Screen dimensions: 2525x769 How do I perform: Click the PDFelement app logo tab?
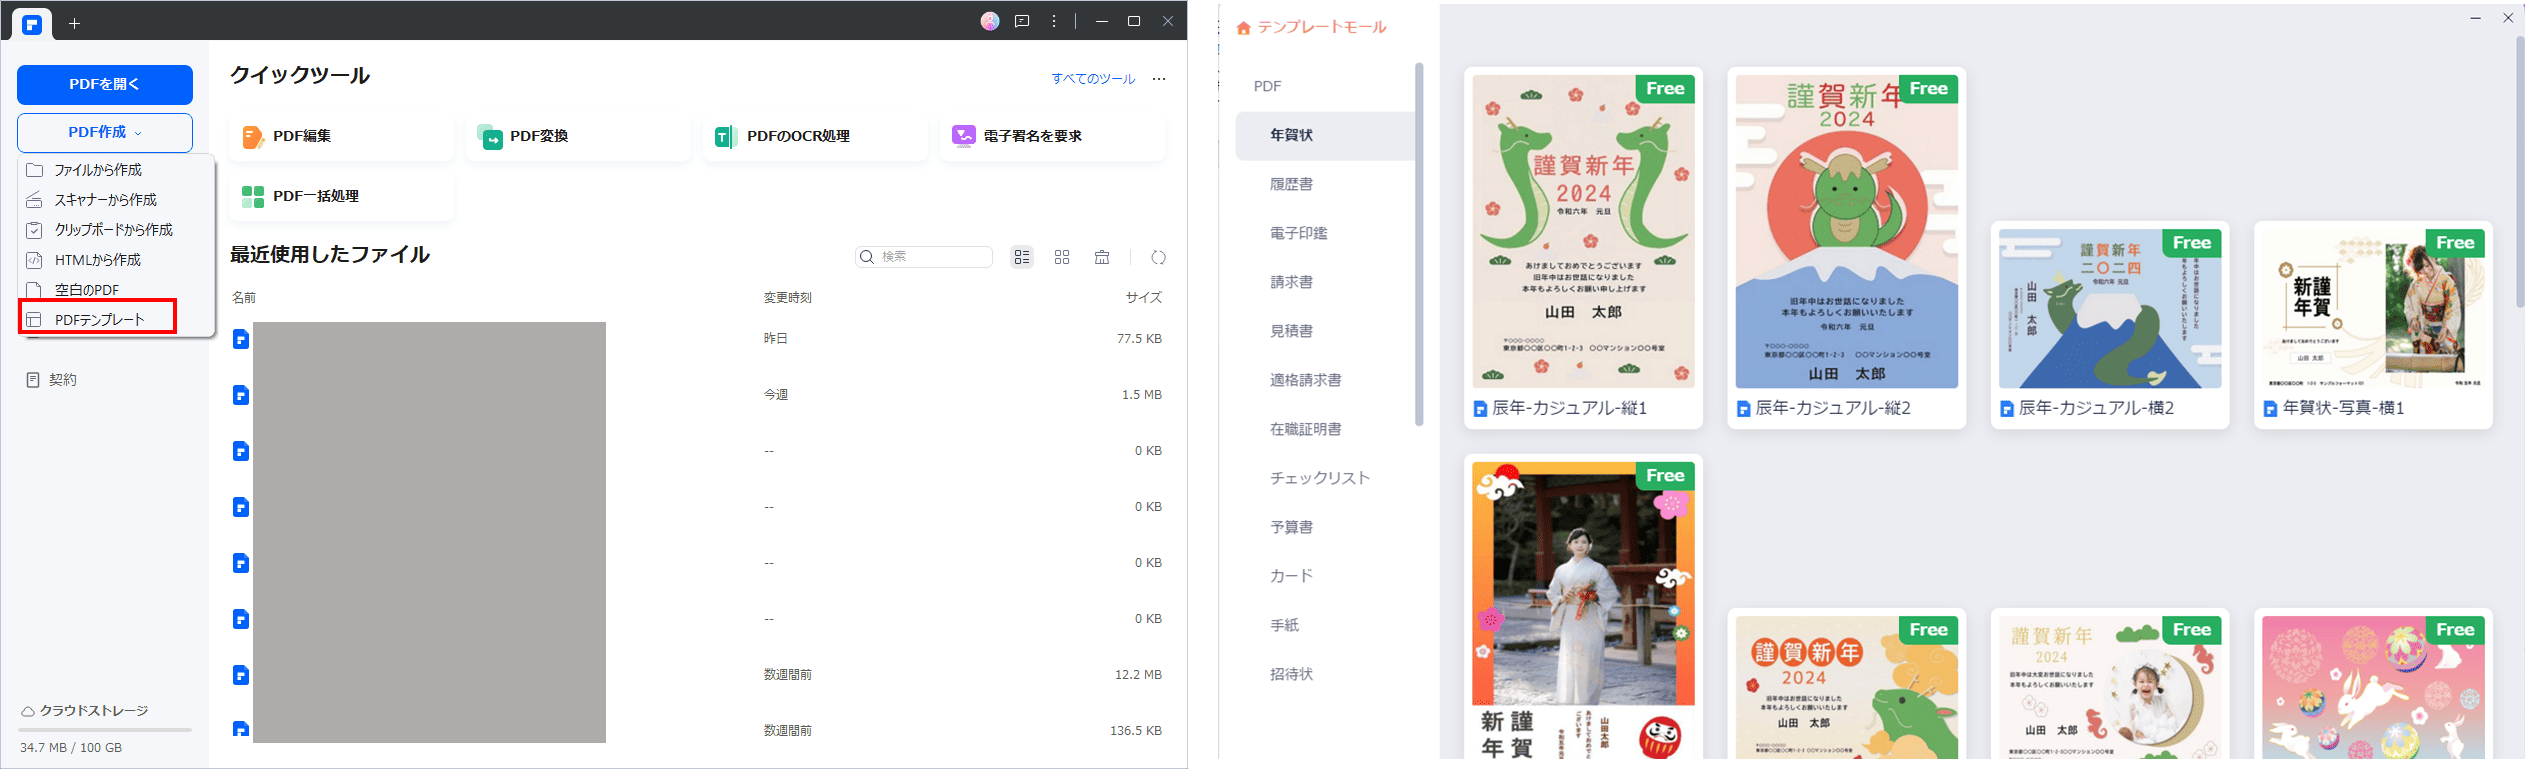tap(32, 24)
